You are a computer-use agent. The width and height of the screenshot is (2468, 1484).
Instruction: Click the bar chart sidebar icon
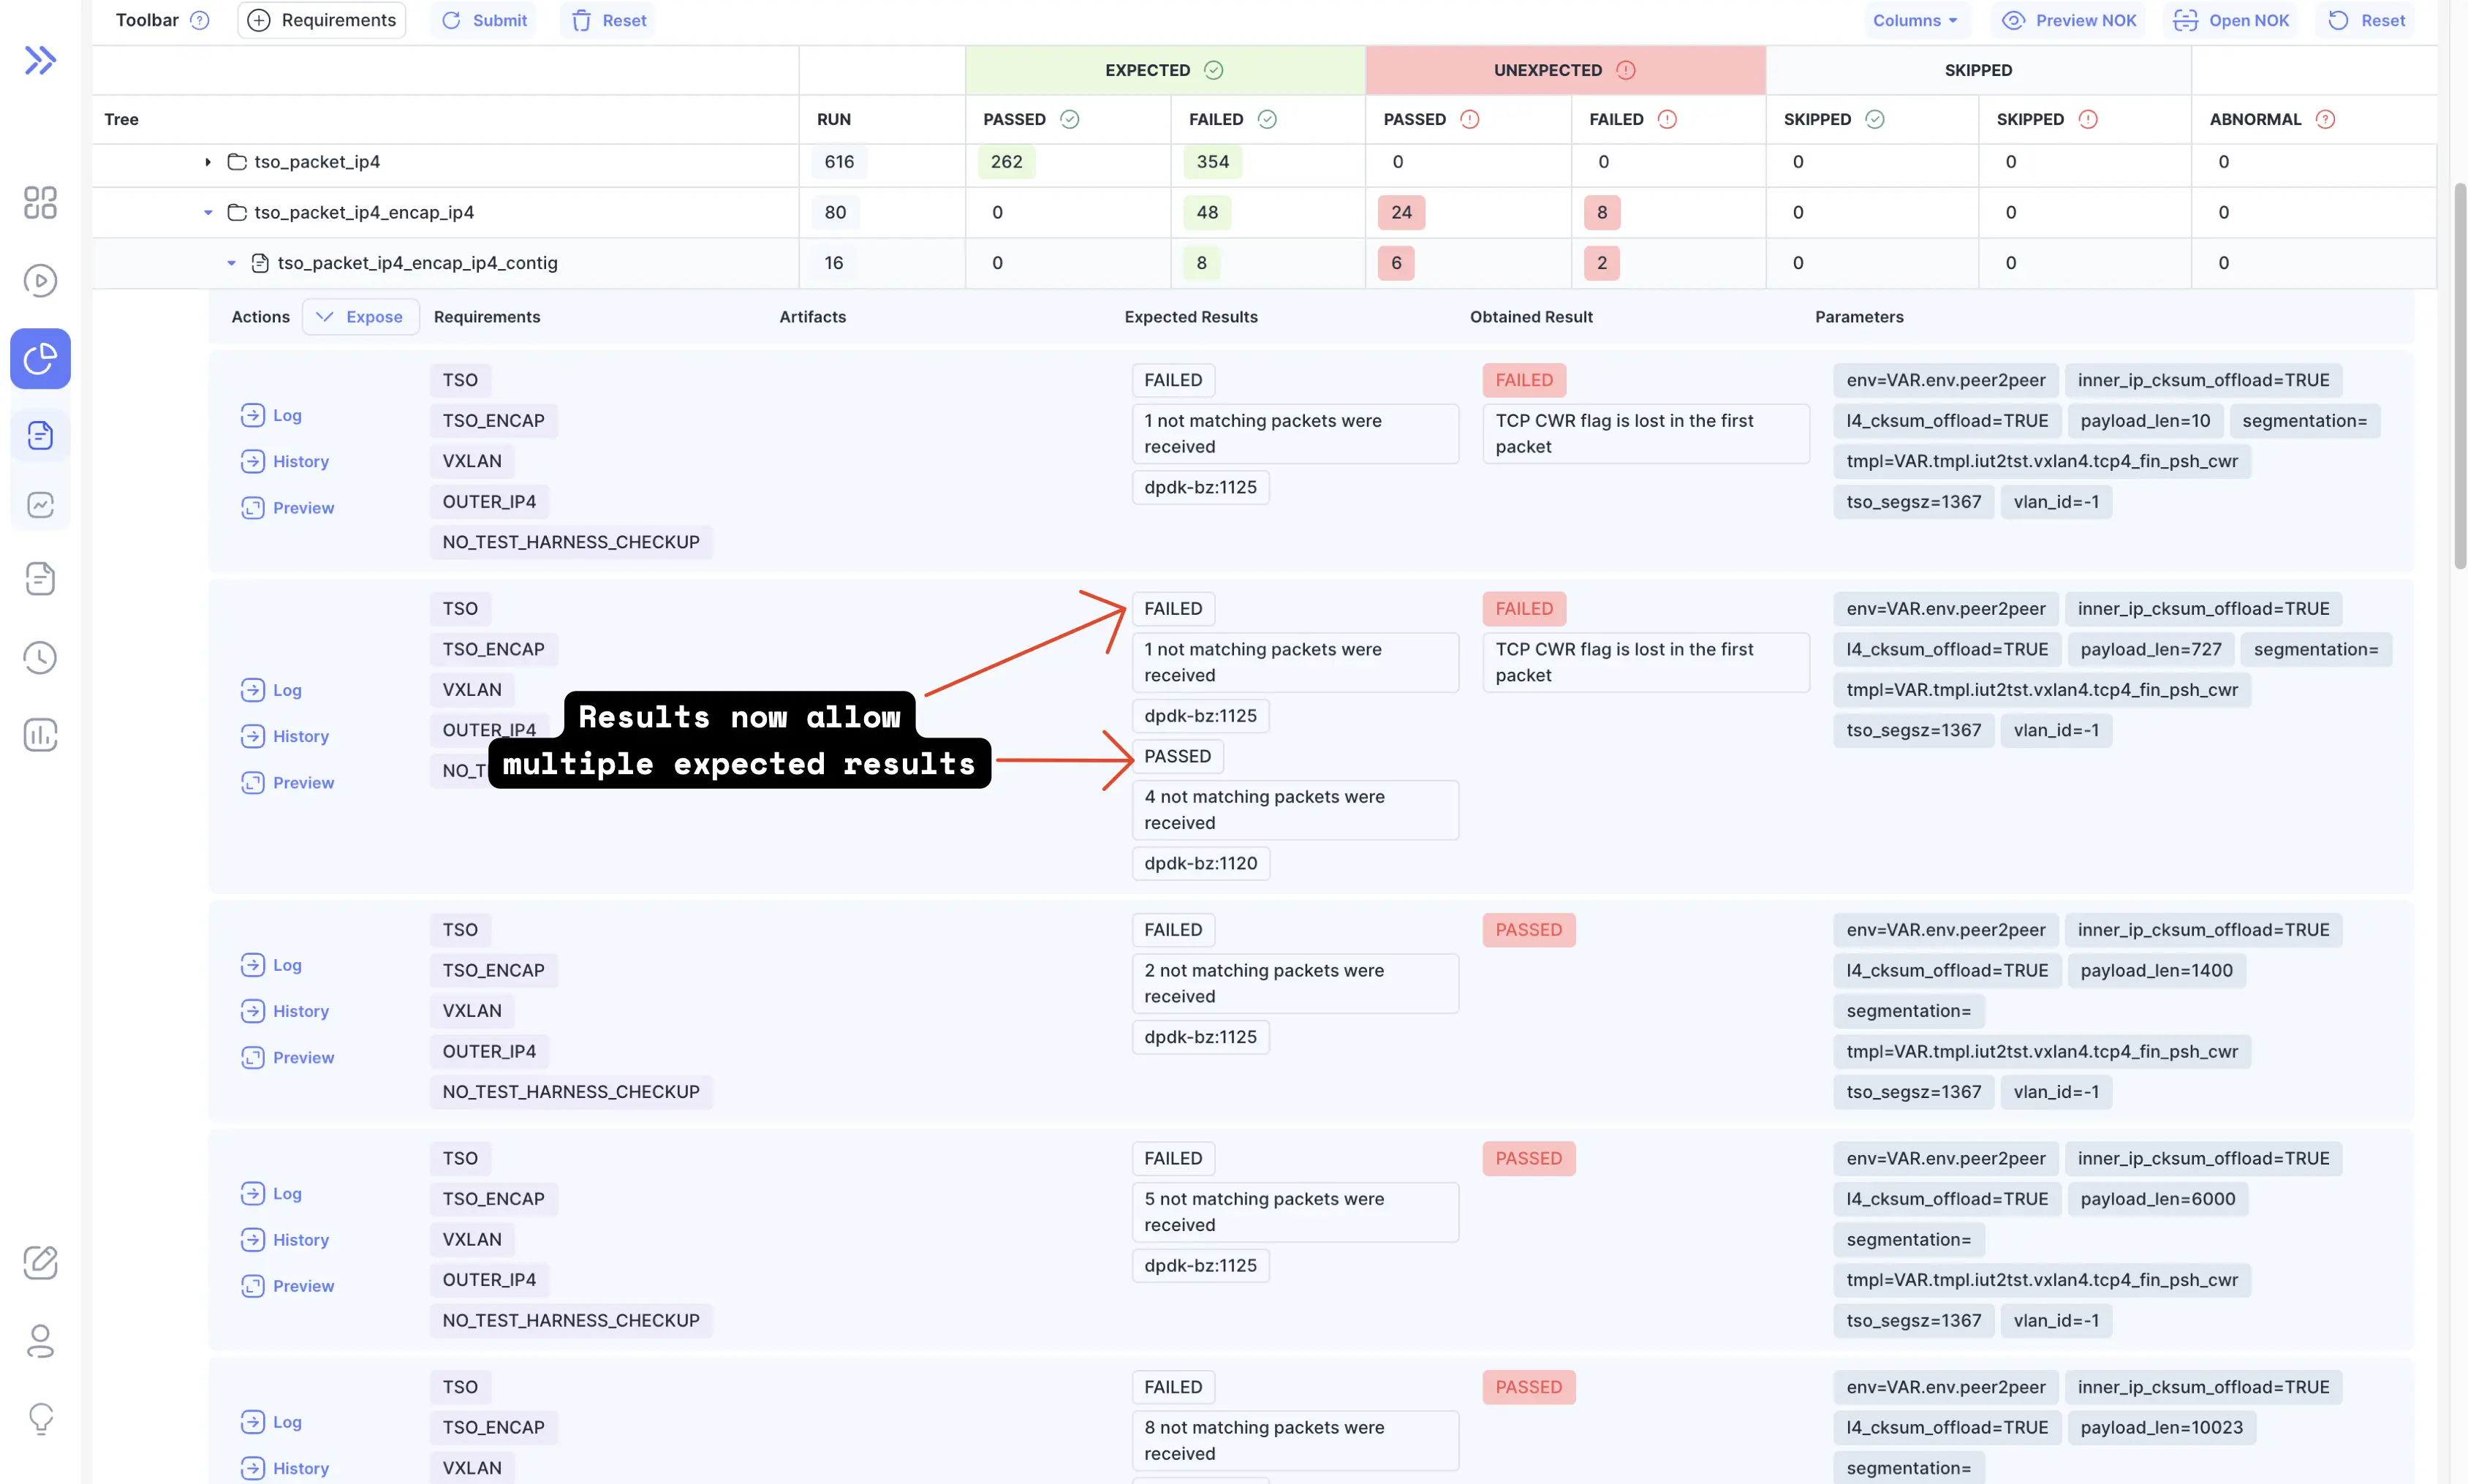tap(40, 735)
